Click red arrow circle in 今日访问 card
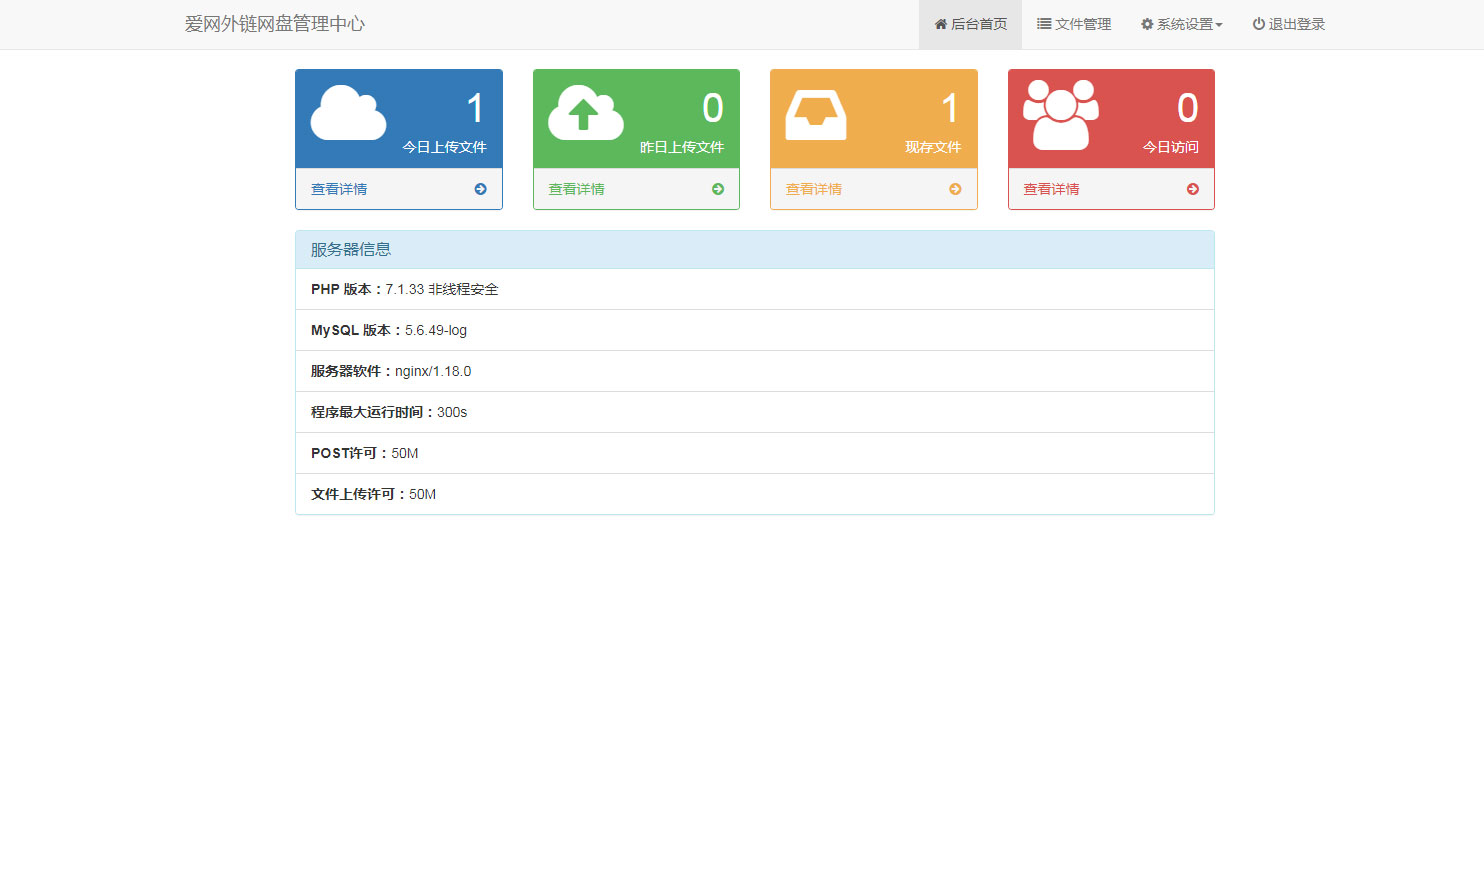This screenshot has width=1484, height=883. click(x=1192, y=189)
